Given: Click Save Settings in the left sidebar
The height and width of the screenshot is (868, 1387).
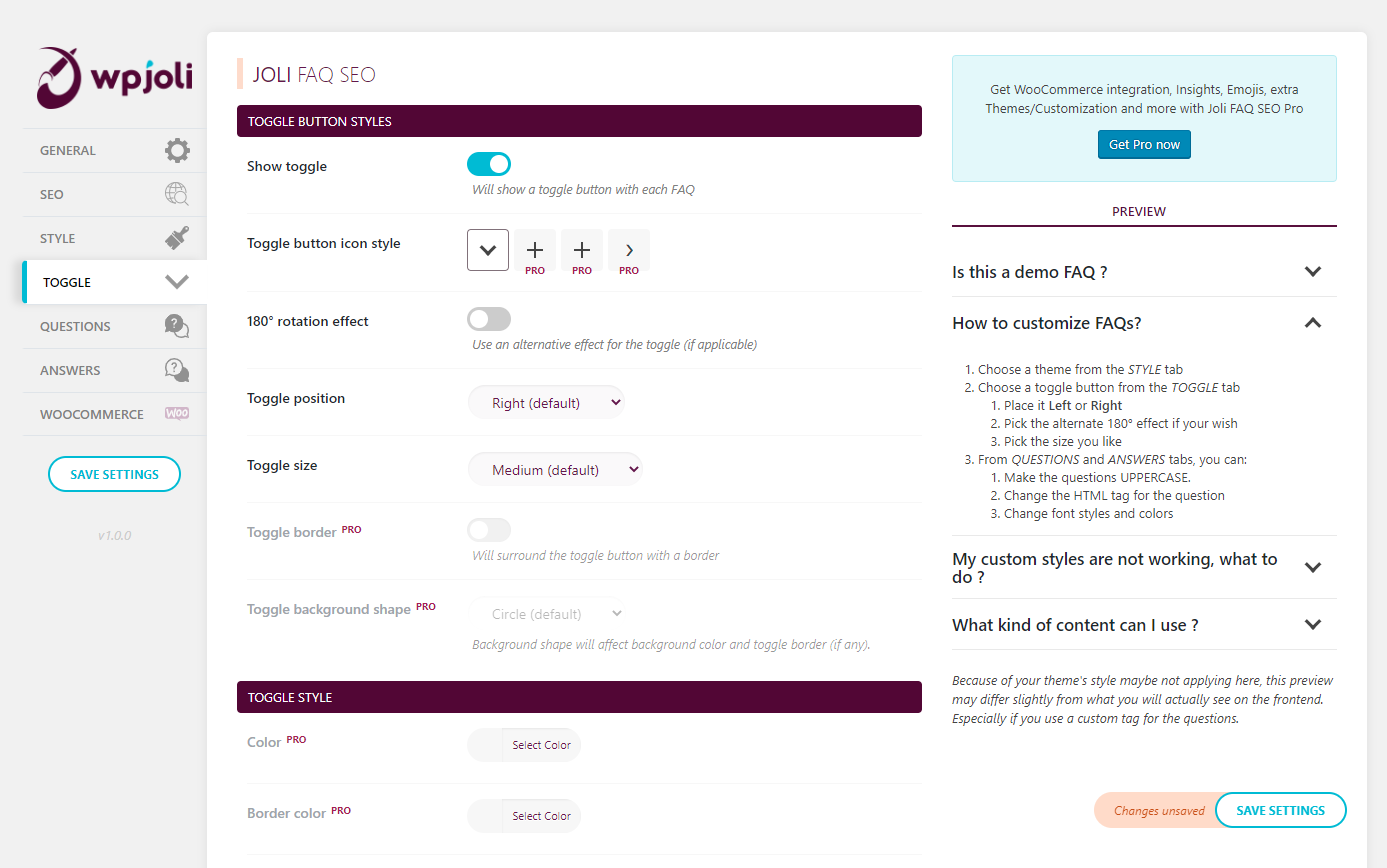Looking at the screenshot, I should (x=114, y=474).
